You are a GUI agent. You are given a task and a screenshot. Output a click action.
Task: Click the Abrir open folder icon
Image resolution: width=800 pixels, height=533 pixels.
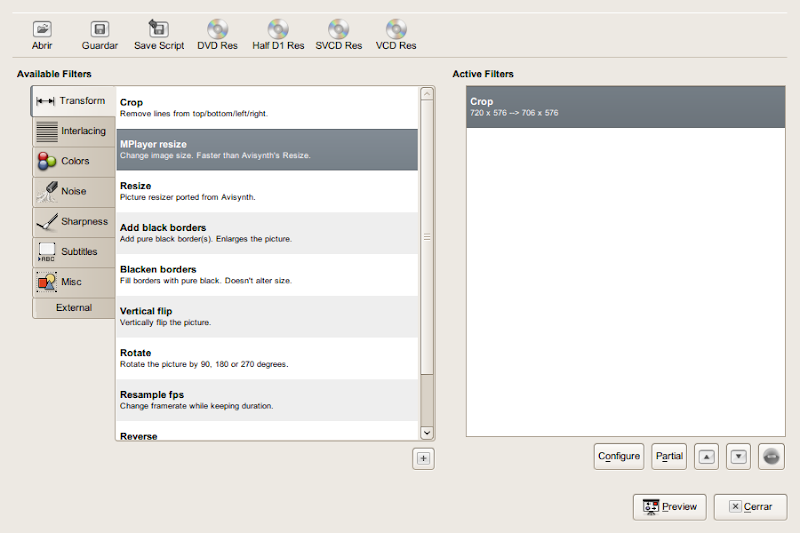pos(42,30)
